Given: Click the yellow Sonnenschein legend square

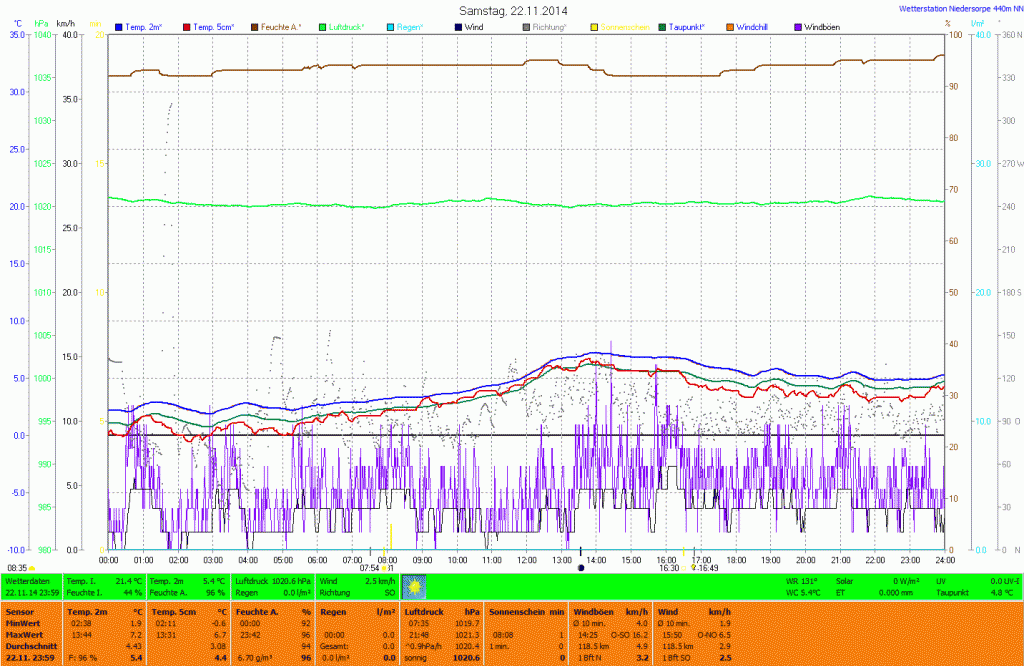Looking at the screenshot, I should [594, 26].
